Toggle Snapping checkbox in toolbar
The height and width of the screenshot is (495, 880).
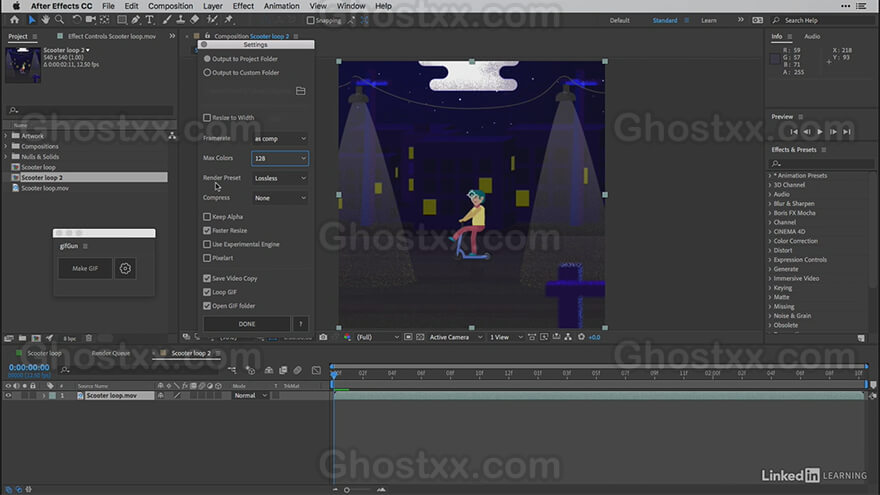(x=310, y=20)
